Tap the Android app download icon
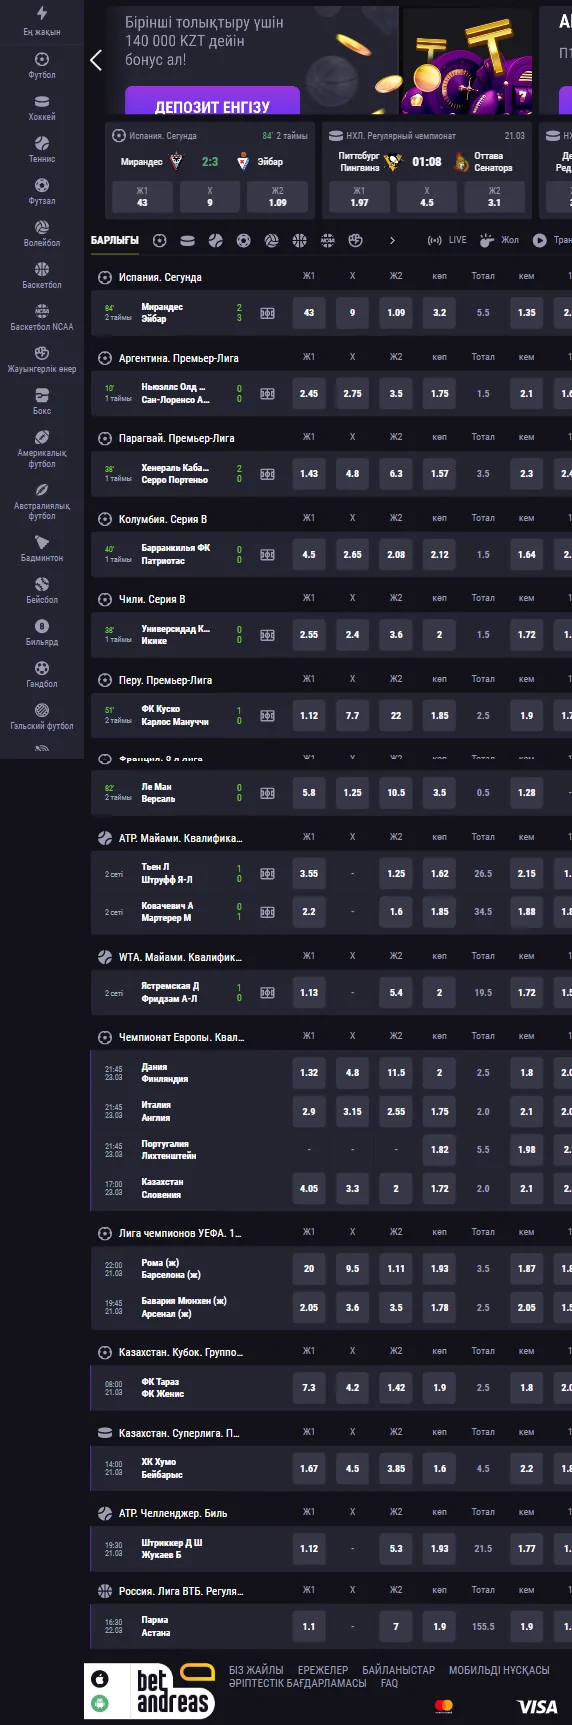 100,1703
